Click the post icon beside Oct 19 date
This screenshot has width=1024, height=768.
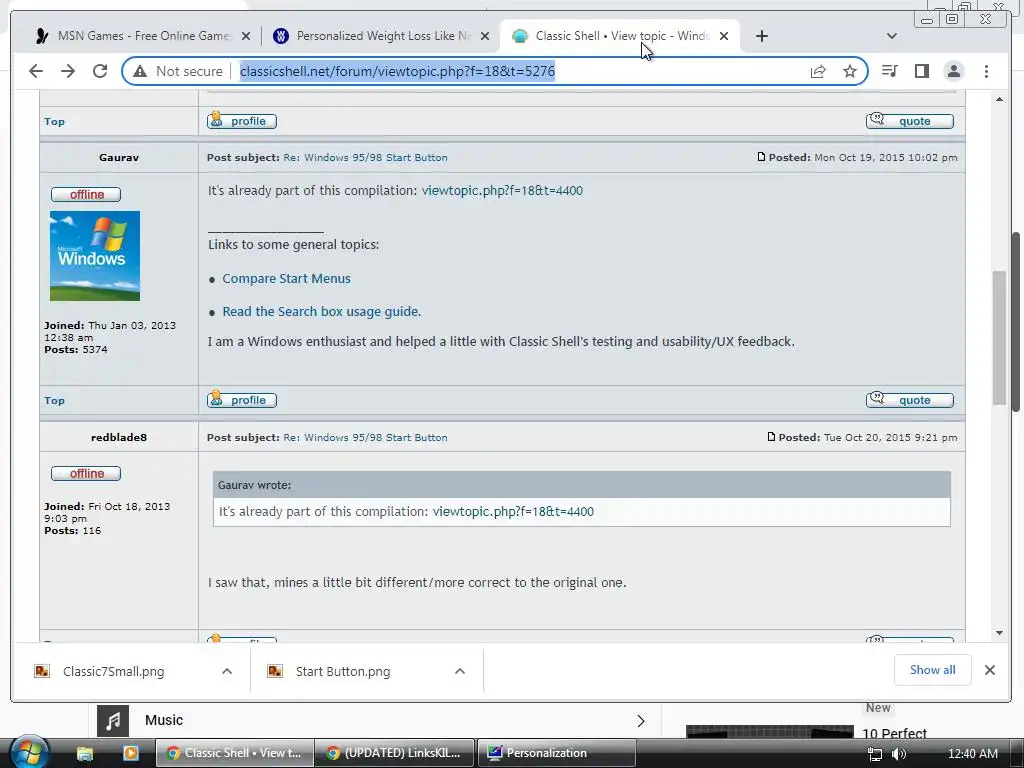tap(761, 157)
